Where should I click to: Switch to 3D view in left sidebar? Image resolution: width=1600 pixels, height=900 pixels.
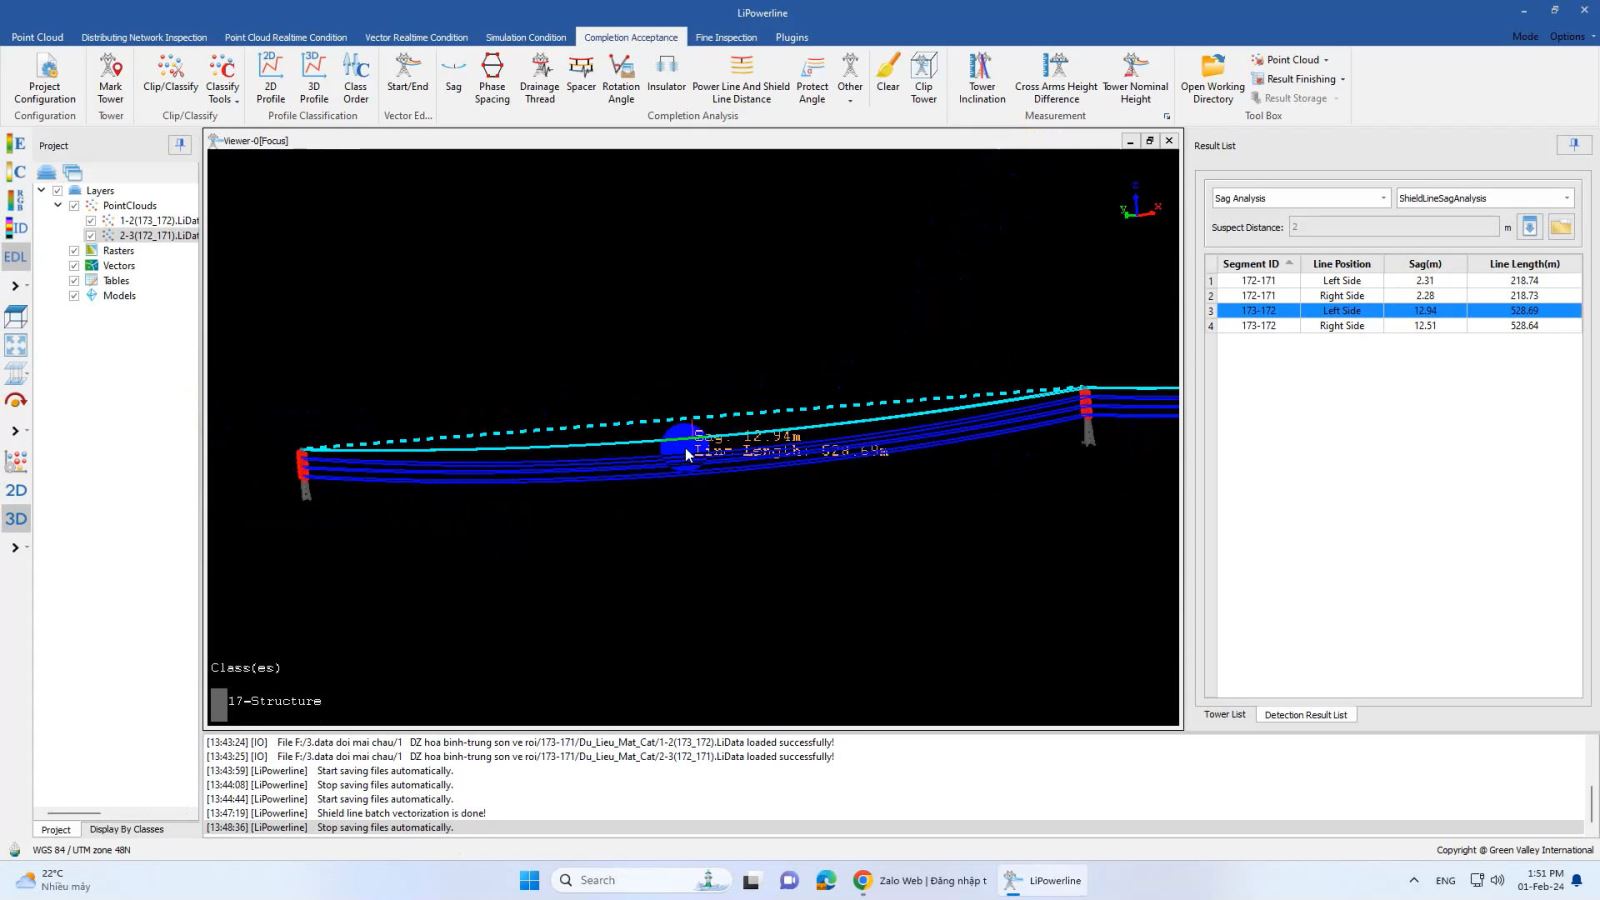16,519
